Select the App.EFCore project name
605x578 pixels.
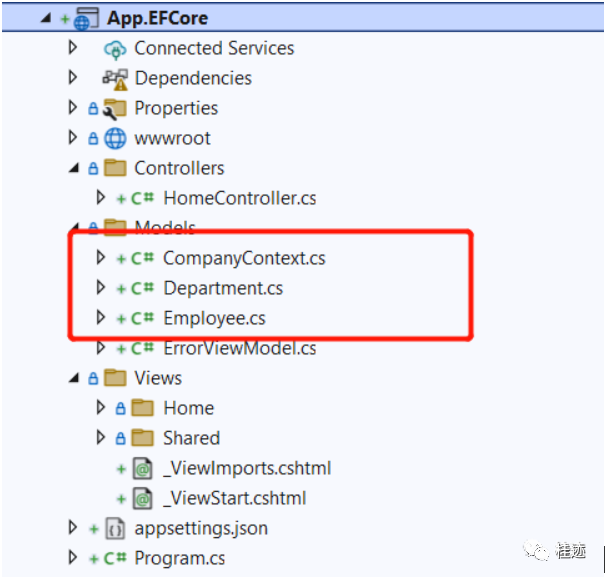[157, 19]
